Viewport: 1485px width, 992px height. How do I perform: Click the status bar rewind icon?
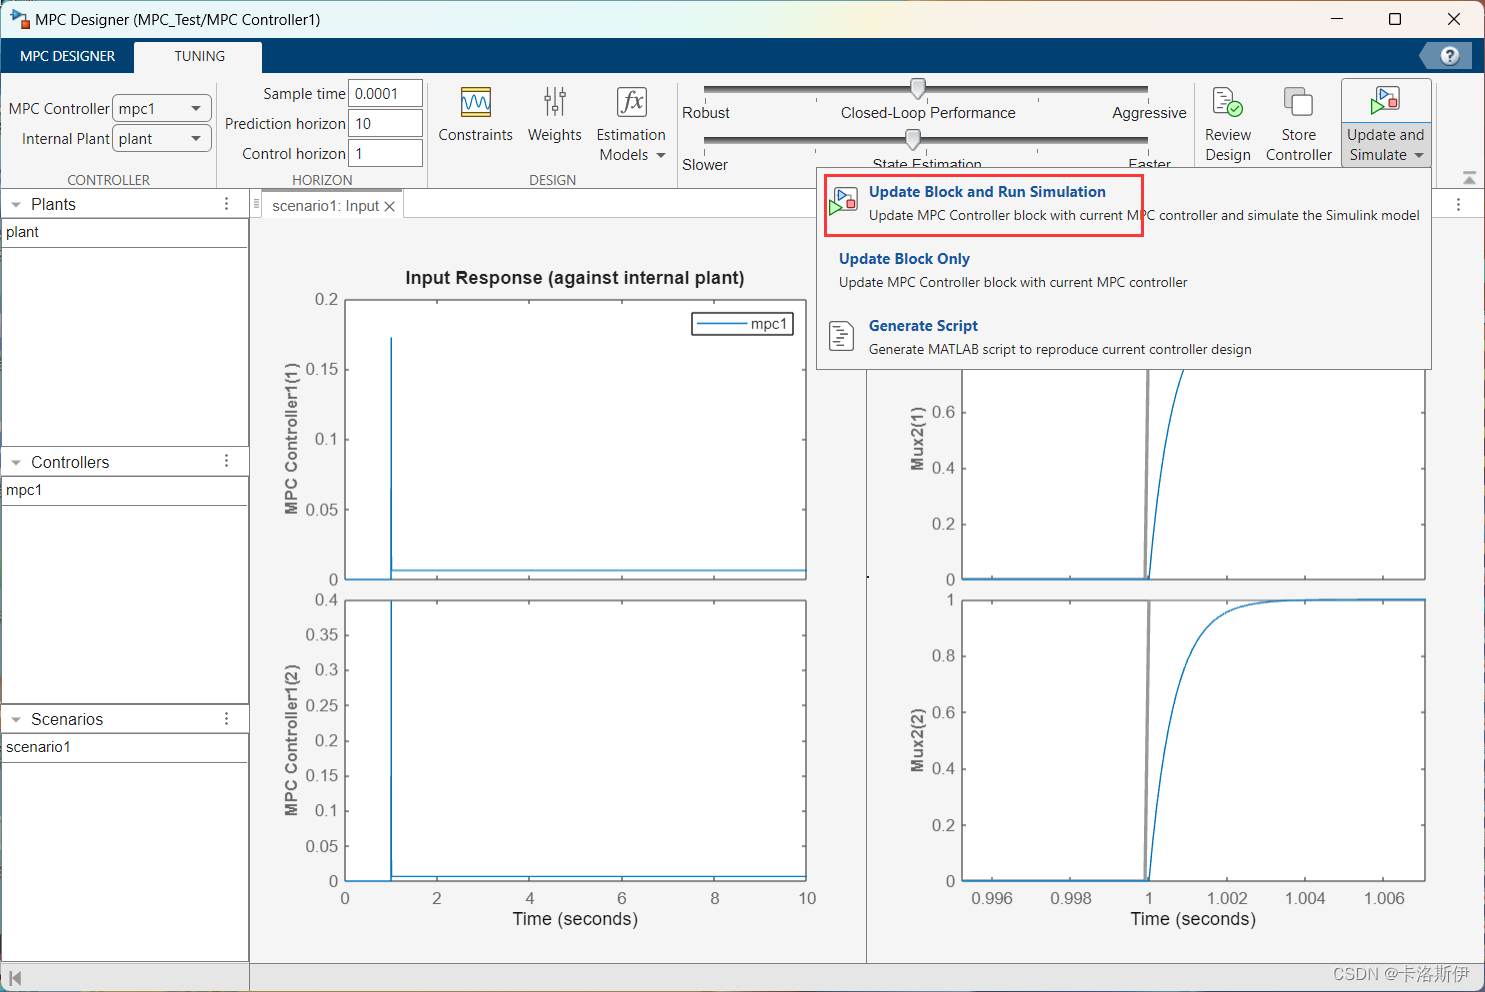(x=15, y=977)
